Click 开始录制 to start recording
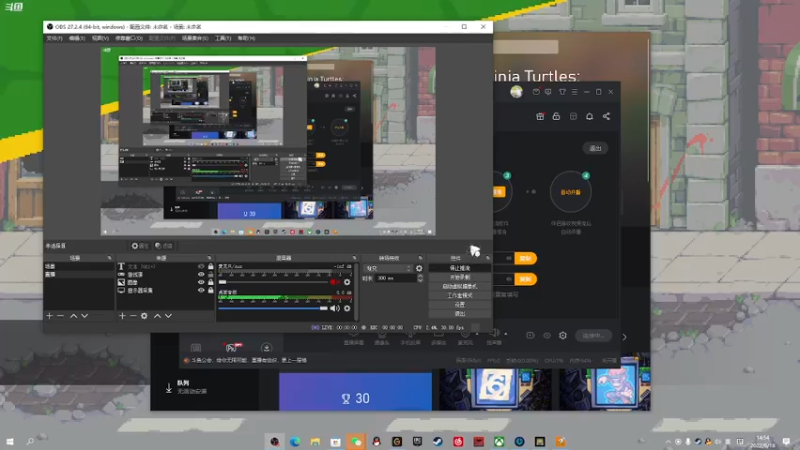 point(460,277)
